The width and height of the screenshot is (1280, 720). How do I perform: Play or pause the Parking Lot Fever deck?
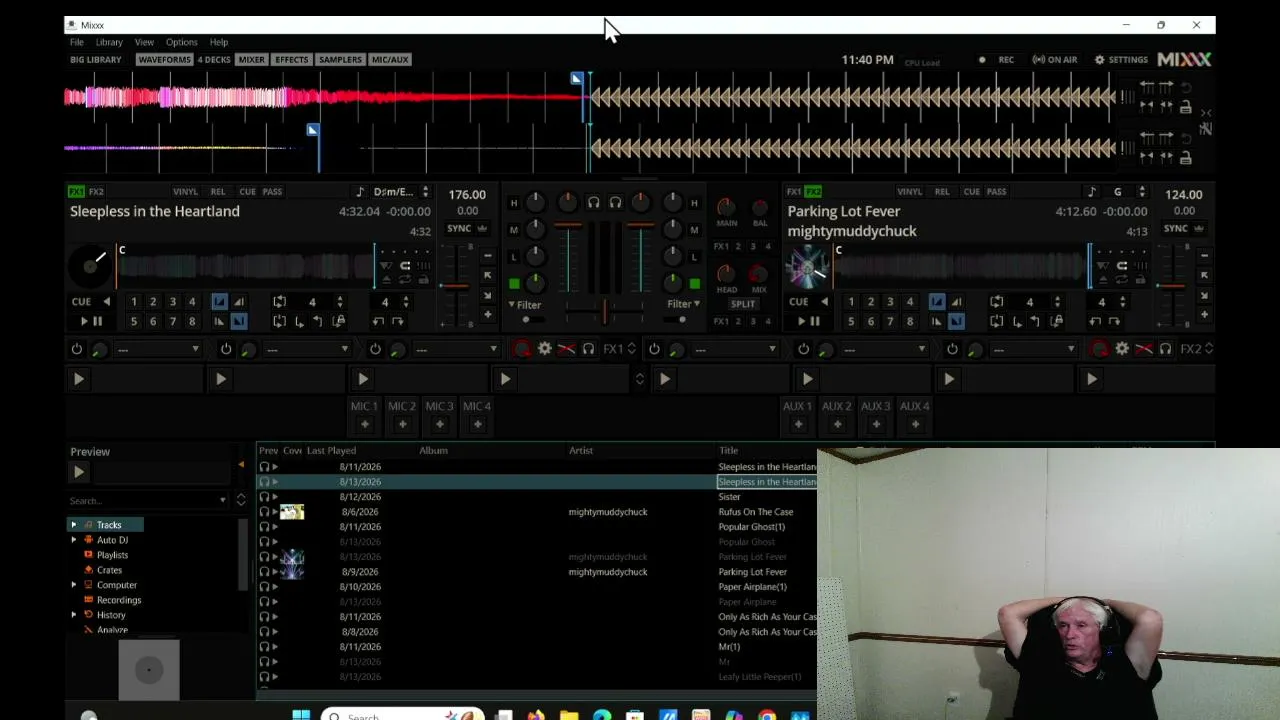click(x=808, y=321)
